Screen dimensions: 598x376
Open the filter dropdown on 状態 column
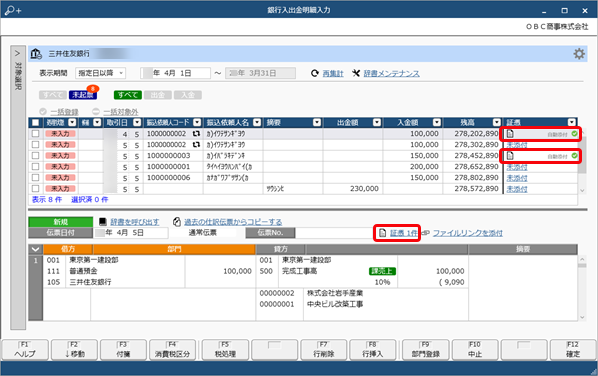(x=72, y=122)
